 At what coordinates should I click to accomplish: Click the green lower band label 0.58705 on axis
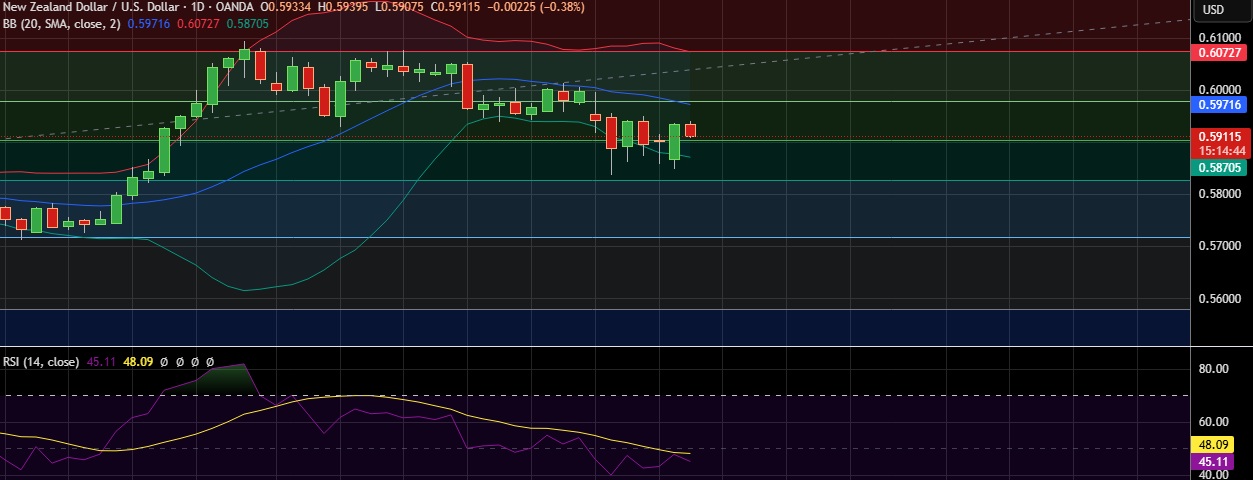point(1219,167)
